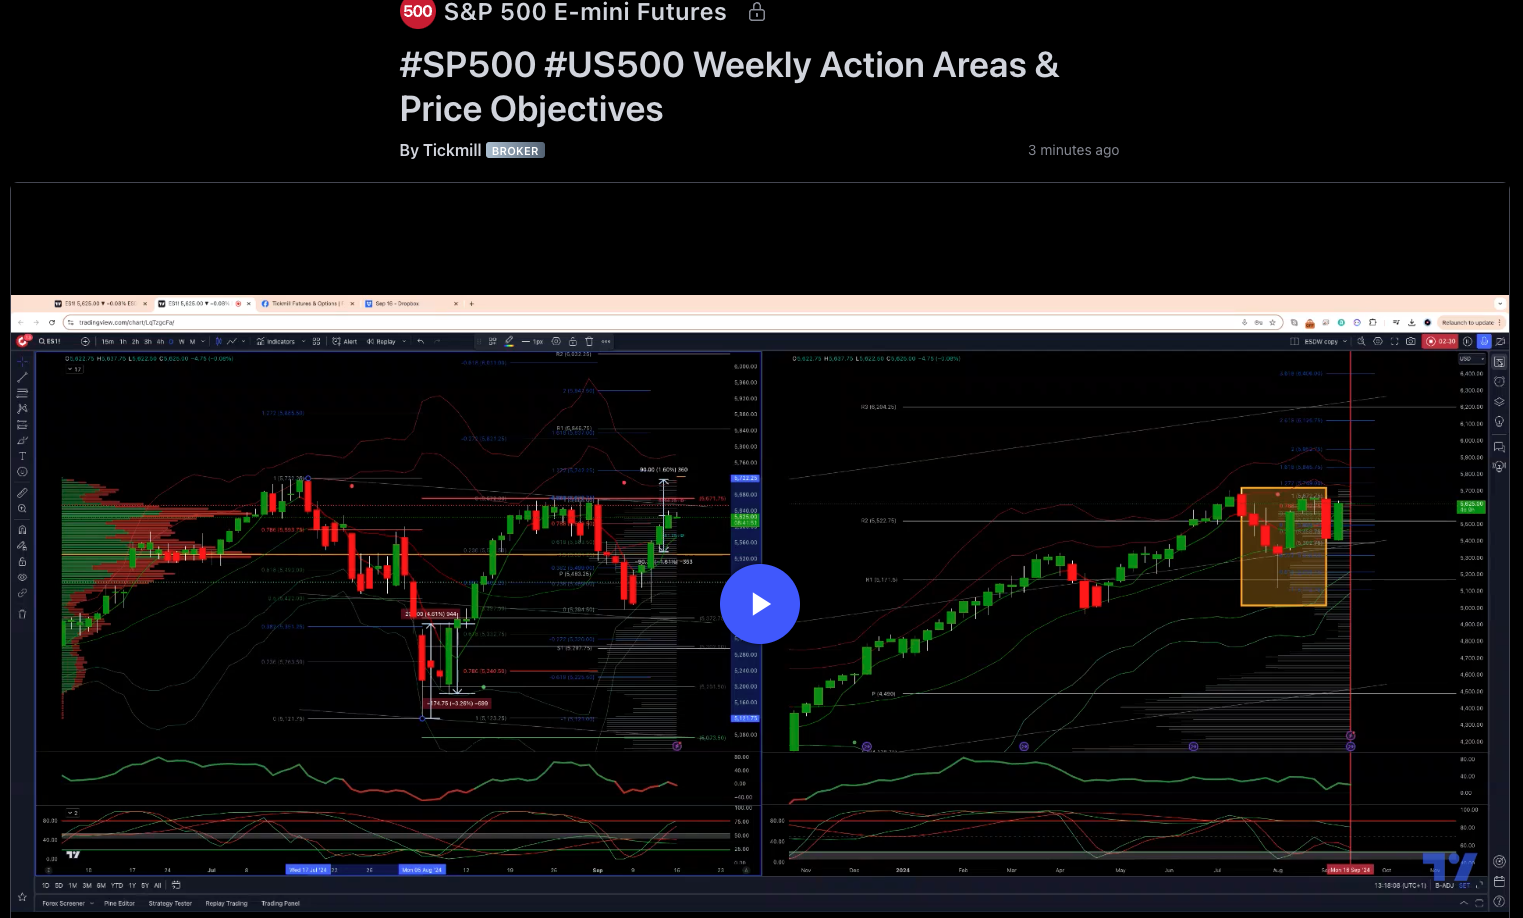Screen dimensions: 1523x918
Task: Set the 1D date range
Action: click(x=46, y=885)
